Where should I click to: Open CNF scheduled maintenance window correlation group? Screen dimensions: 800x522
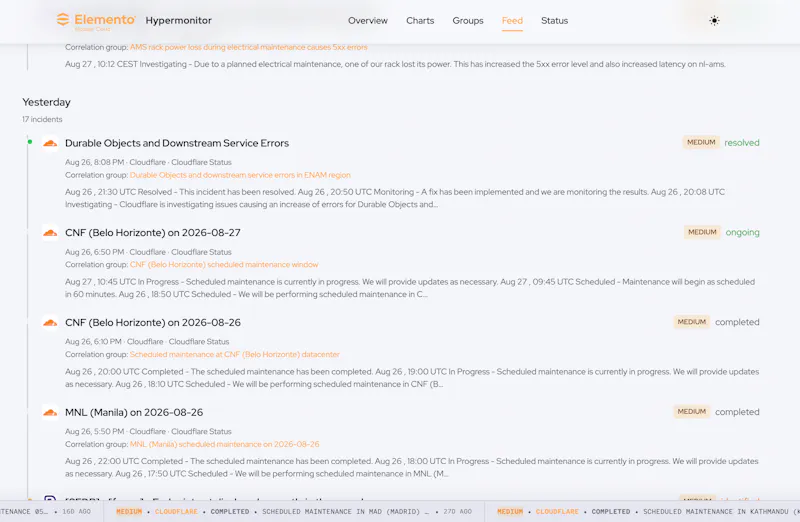224,264
